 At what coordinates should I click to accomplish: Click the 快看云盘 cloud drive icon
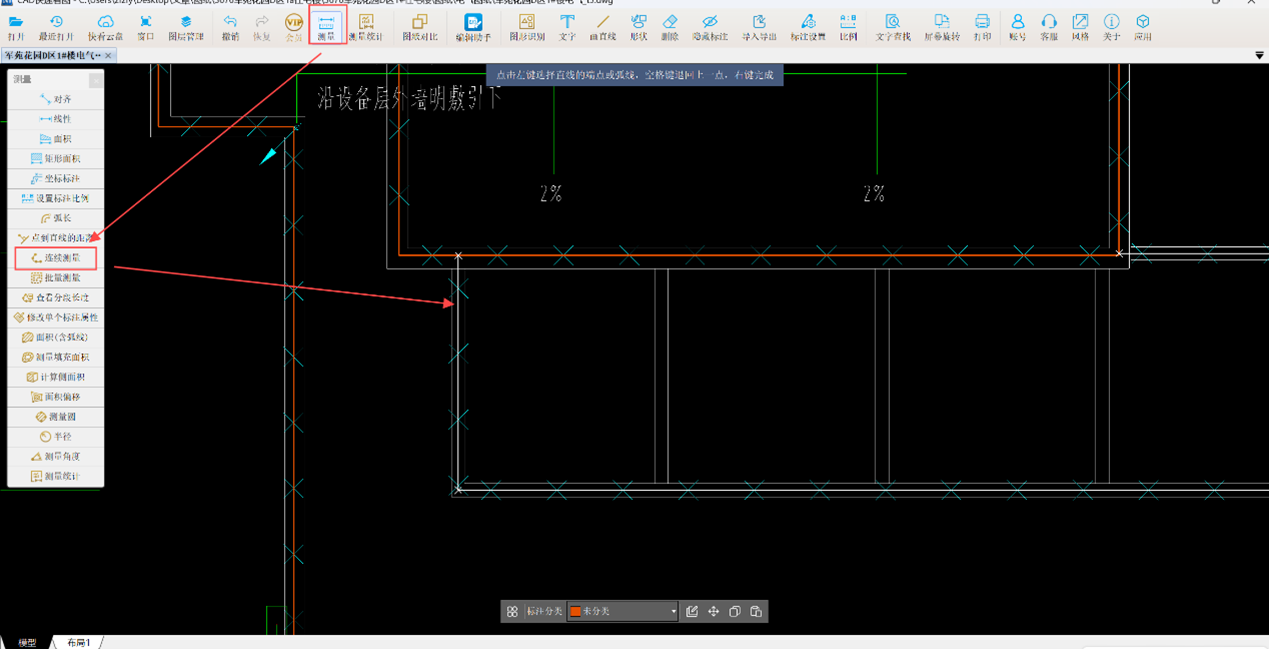105,27
